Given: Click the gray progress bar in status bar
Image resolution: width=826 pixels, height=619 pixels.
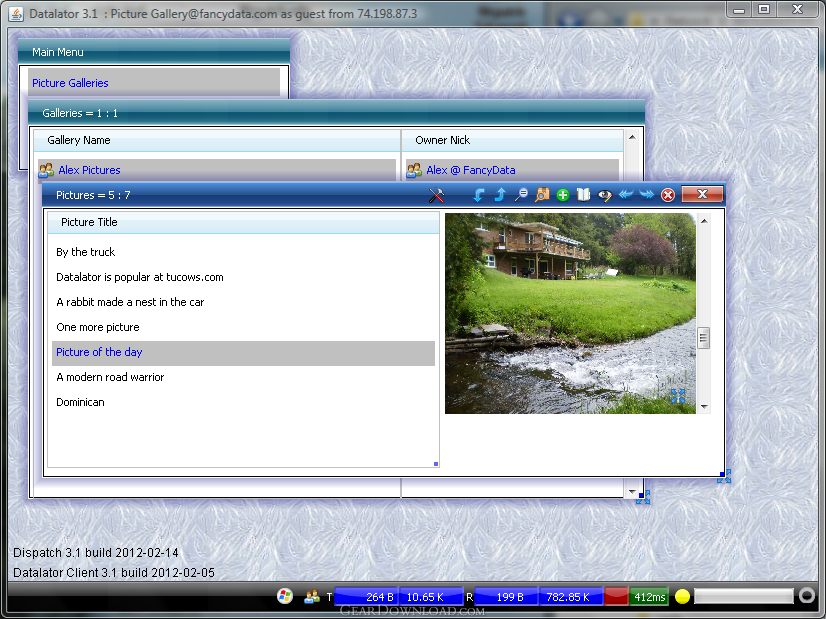Looking at the screenshot, I should (744, 596).
